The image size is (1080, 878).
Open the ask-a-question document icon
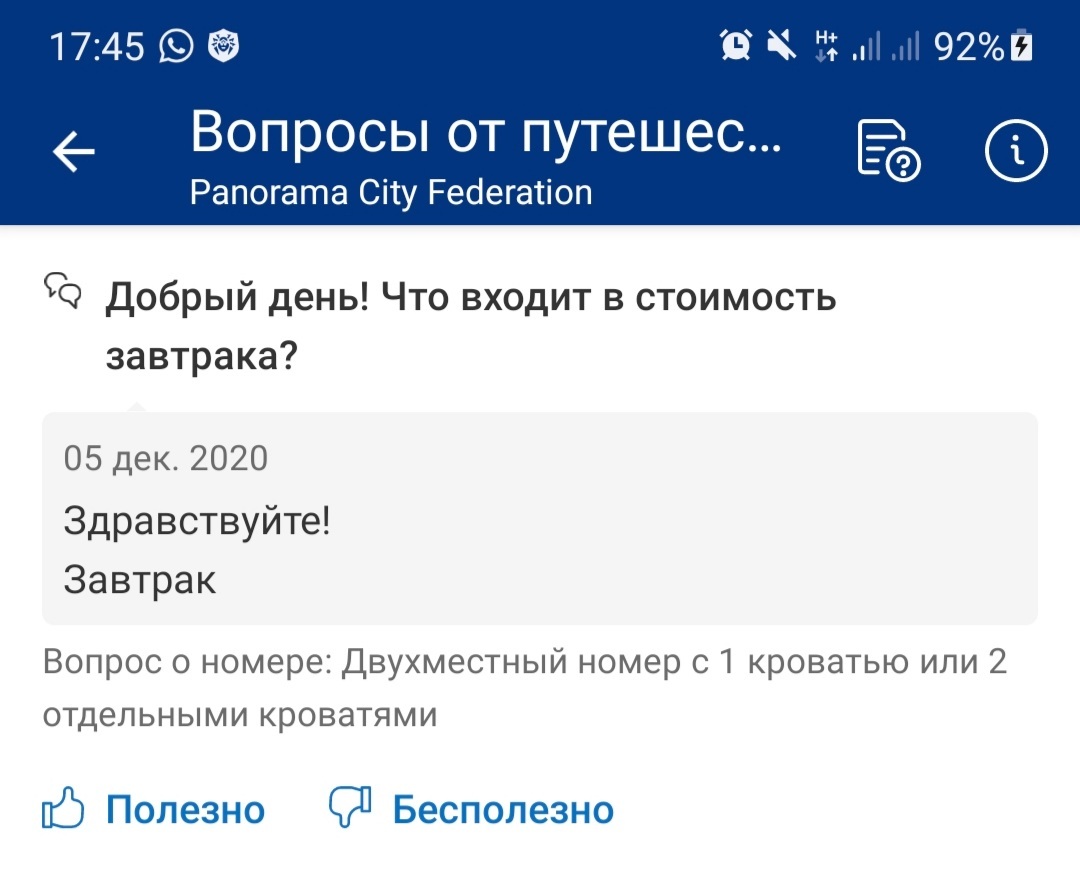click(889, 151)
